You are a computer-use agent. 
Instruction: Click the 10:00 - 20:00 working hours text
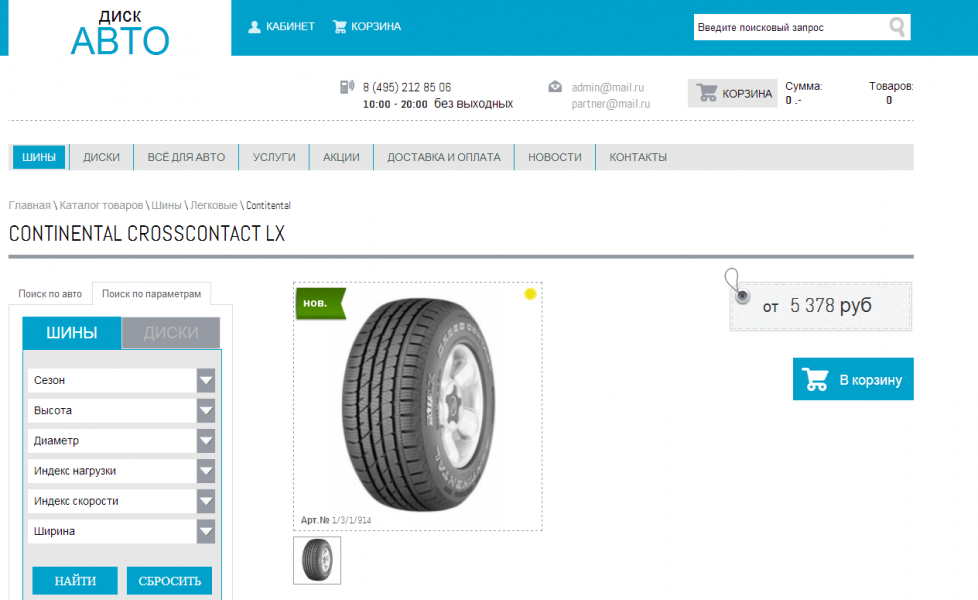tap(395, 104)
